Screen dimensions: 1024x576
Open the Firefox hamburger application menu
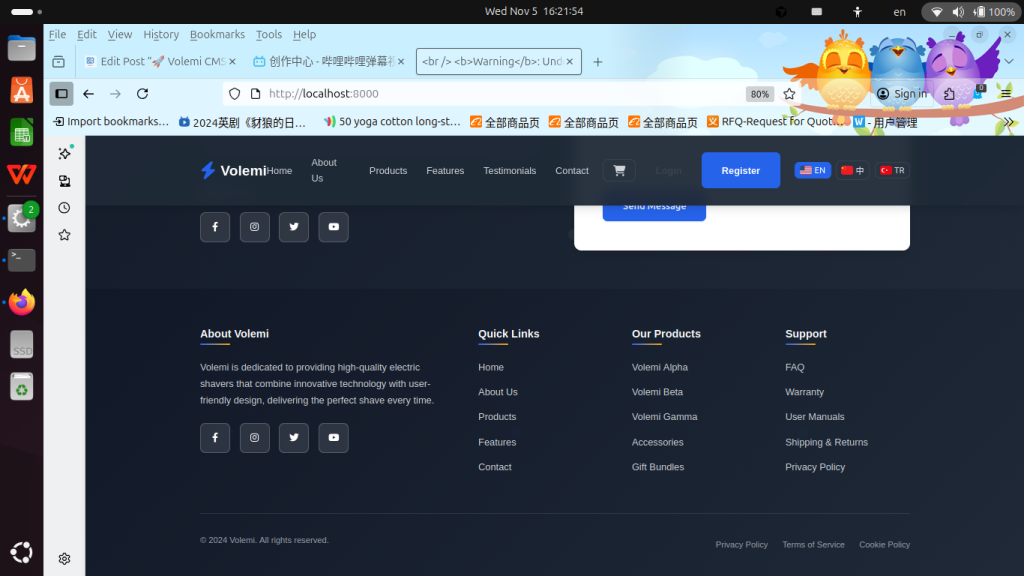point(1005,94)
